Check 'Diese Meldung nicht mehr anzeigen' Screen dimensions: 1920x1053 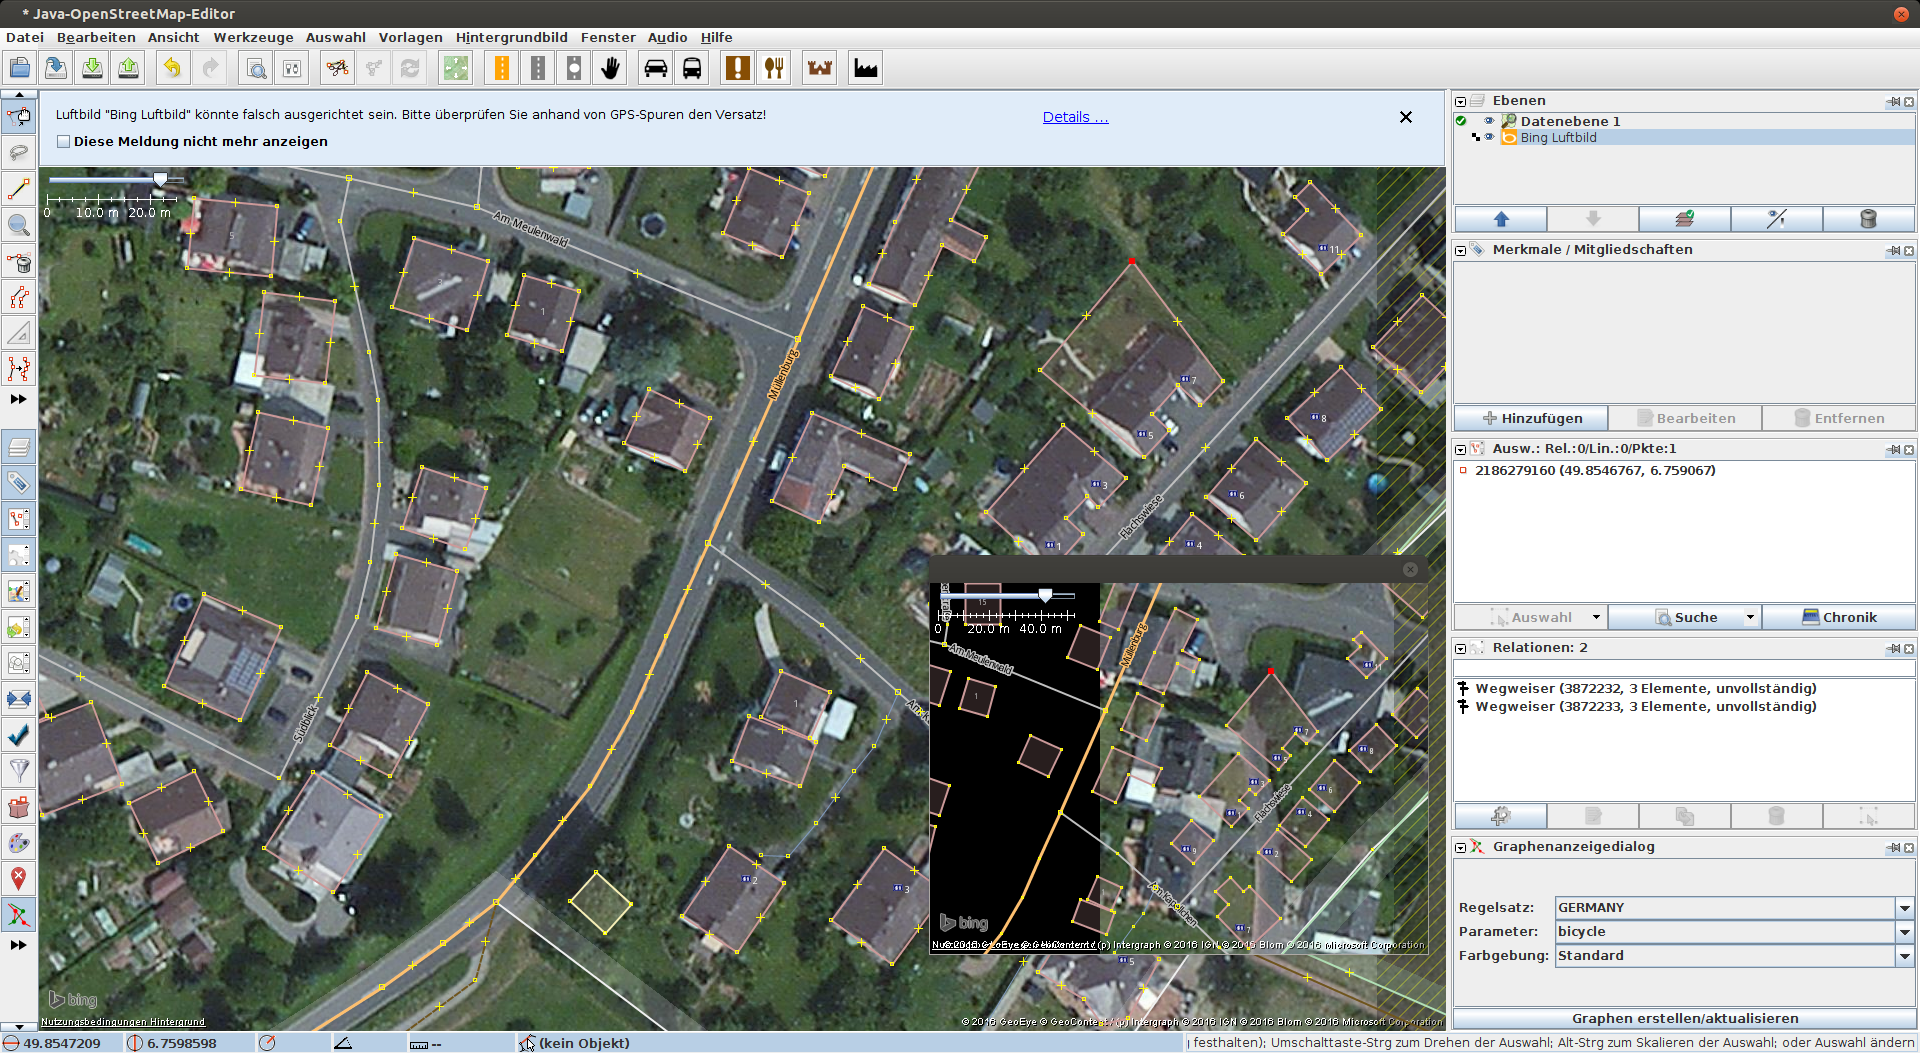tap(64, 142)
